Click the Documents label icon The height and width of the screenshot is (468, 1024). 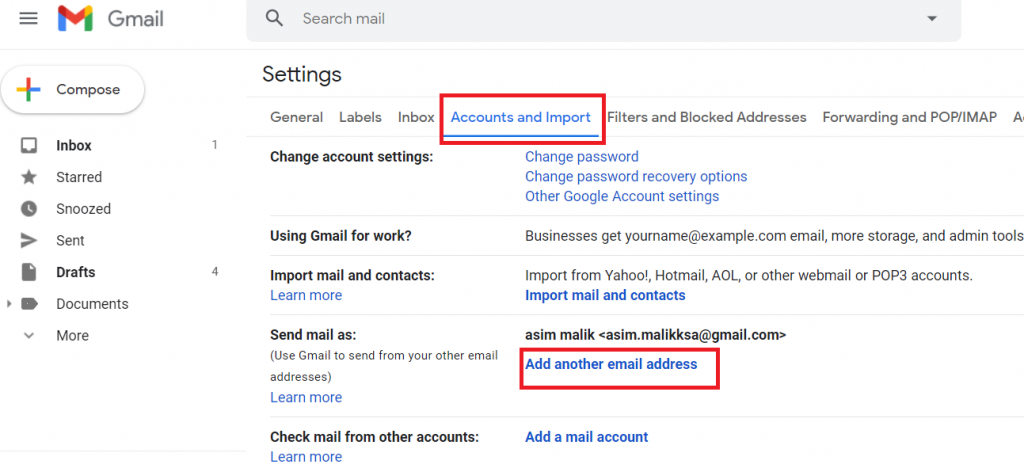point(29,304)
